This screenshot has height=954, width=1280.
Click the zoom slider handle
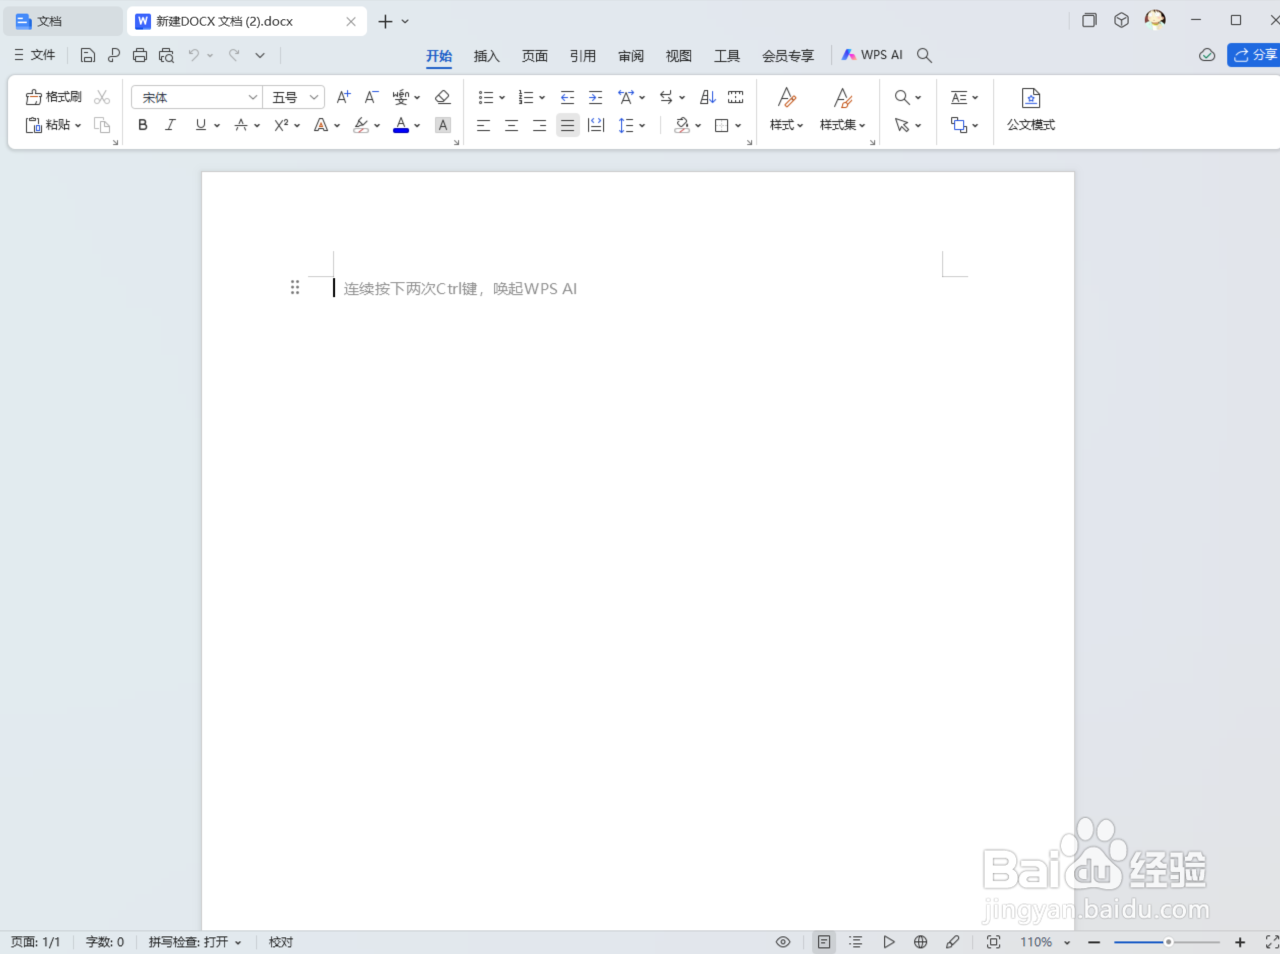(x=1168, y=942)
